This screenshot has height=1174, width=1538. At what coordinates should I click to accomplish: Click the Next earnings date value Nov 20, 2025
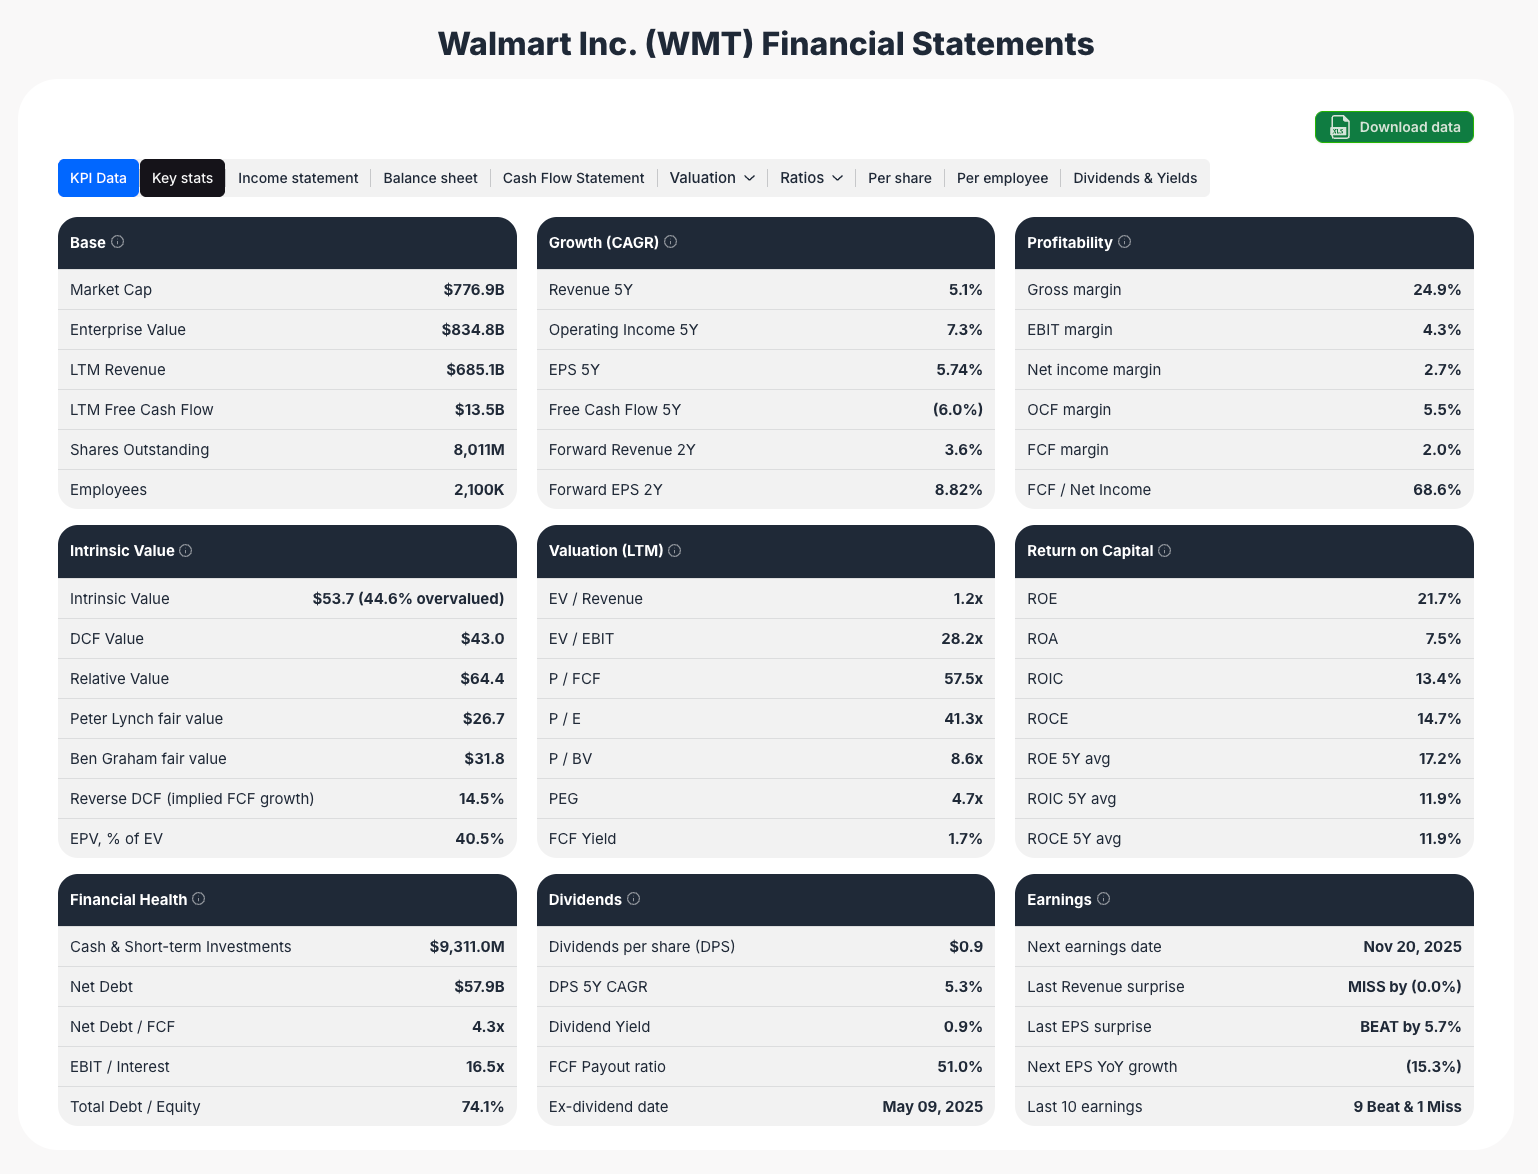(x=1412, y=946)
